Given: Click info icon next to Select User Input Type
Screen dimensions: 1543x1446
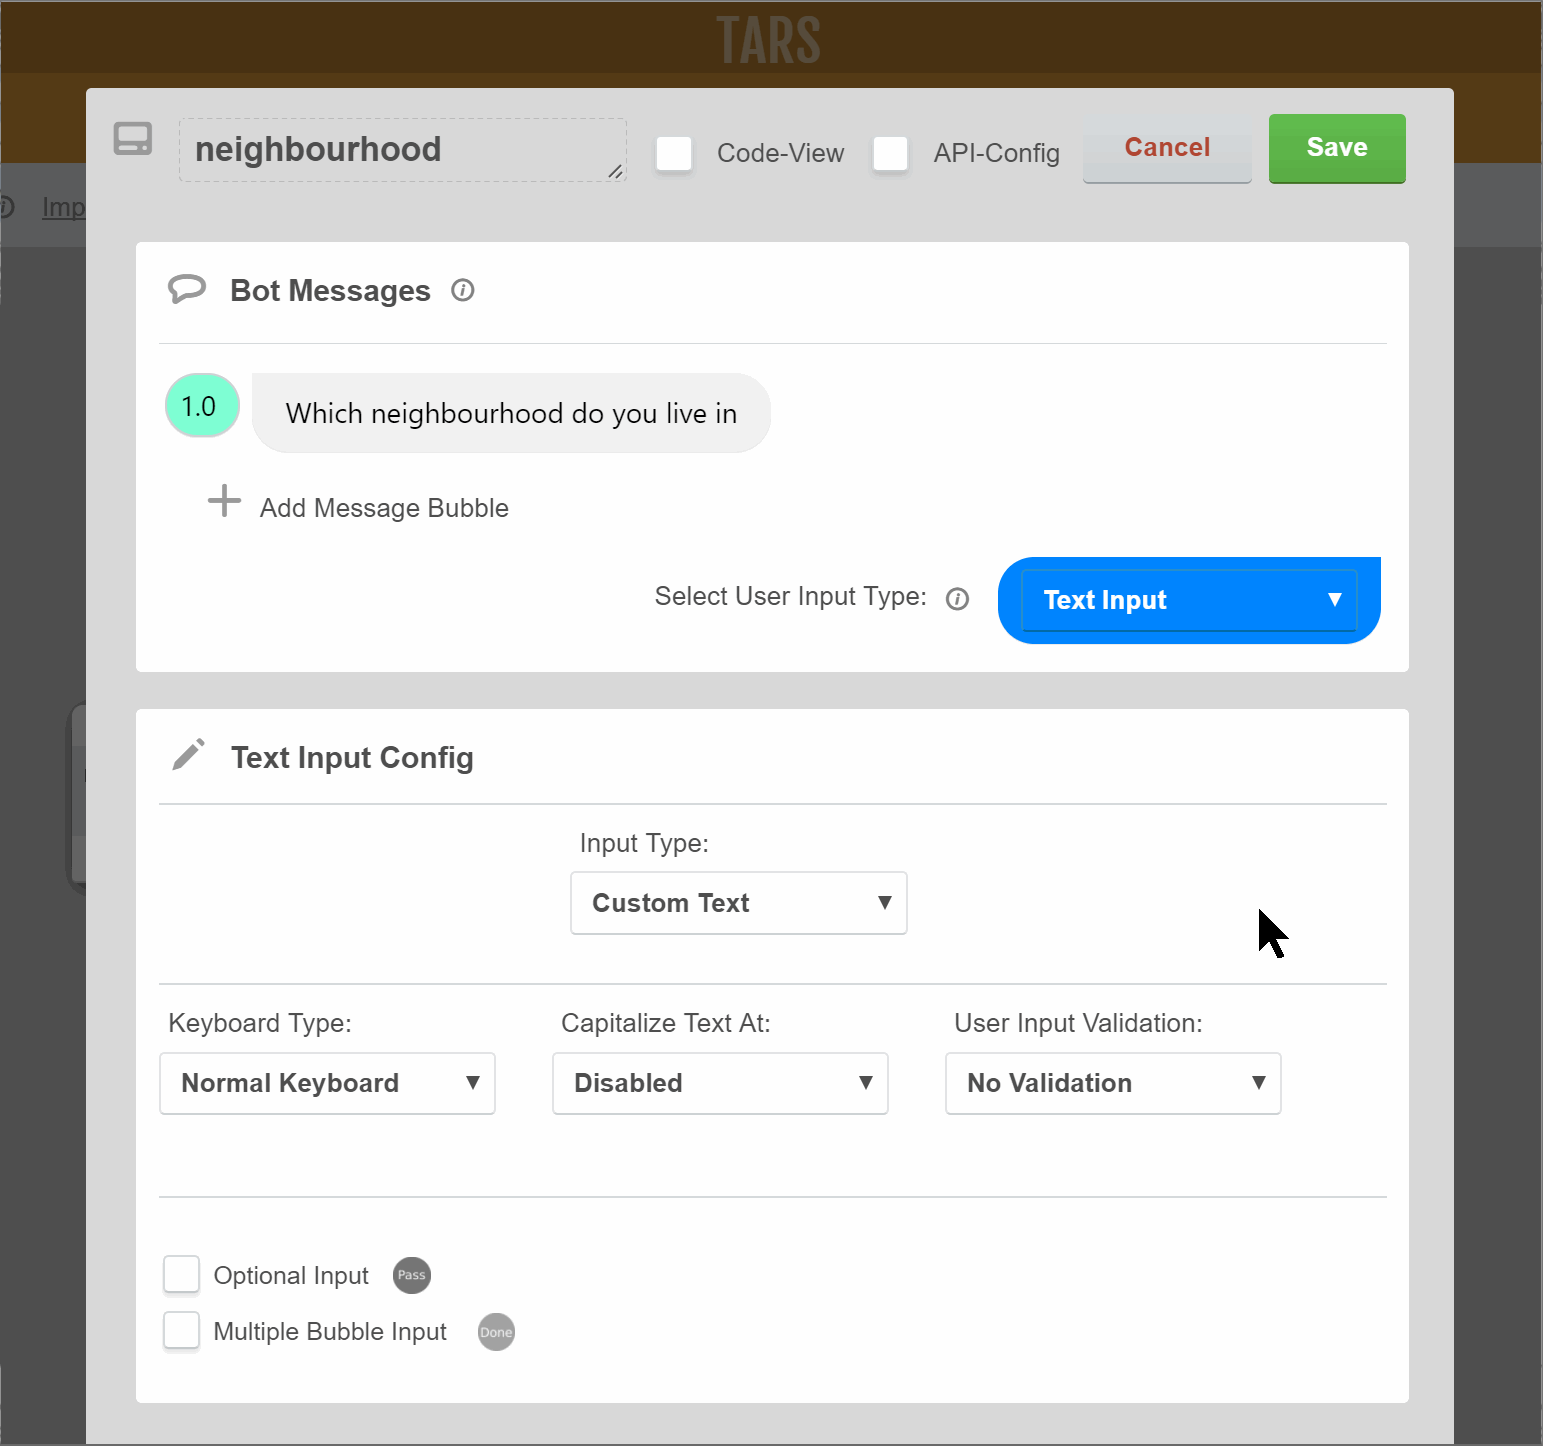Looking at the screenshot, I should click(x=957, y=599).
